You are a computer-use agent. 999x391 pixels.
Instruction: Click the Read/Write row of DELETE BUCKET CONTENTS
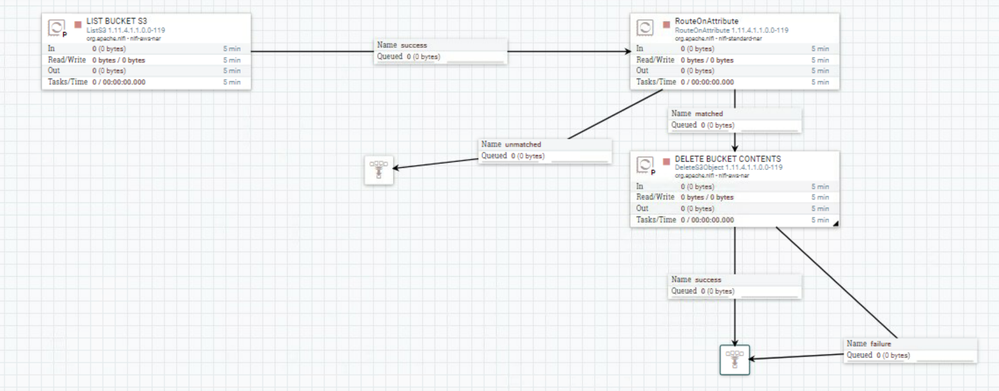[735, 197]
